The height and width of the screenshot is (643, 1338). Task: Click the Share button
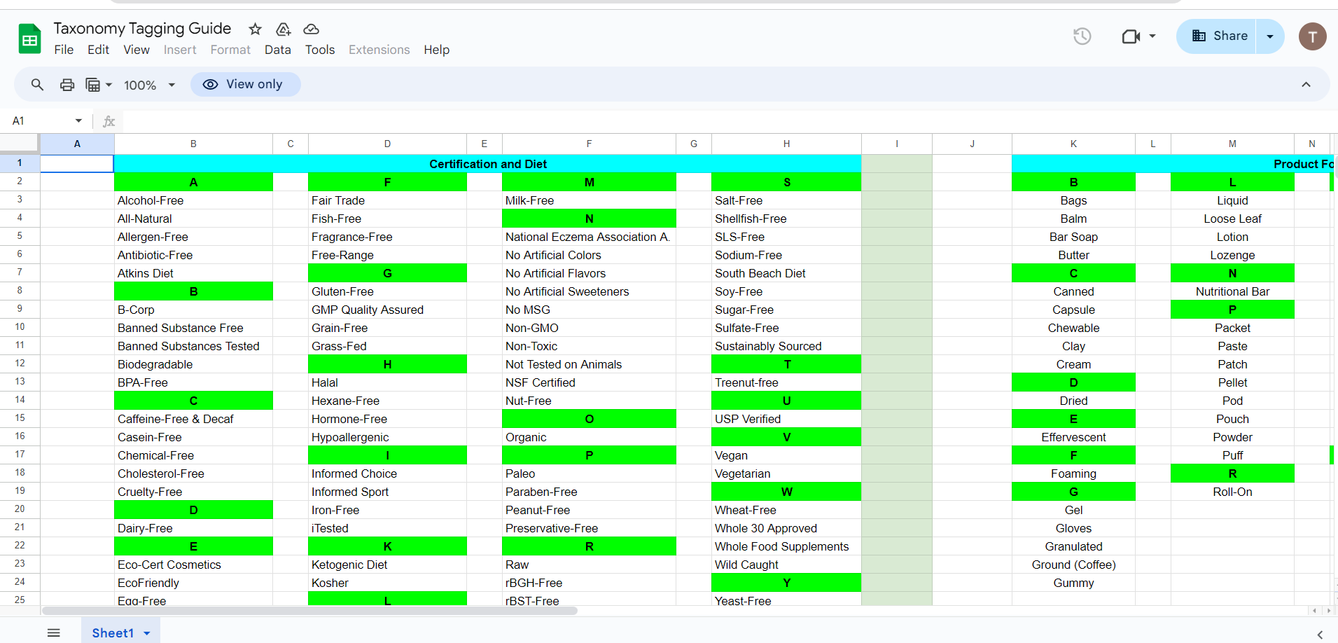coord(1218,36)
